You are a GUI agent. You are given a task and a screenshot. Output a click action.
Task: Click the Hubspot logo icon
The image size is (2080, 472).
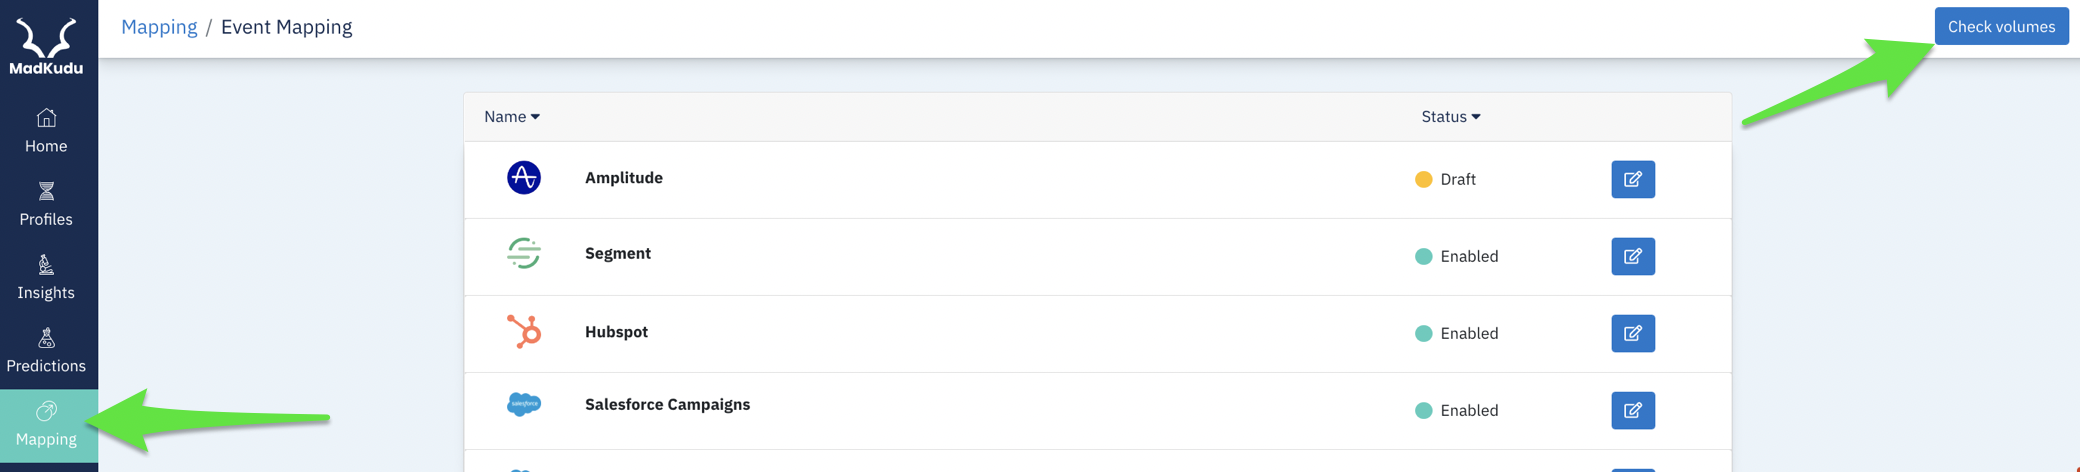click(524, 331)
